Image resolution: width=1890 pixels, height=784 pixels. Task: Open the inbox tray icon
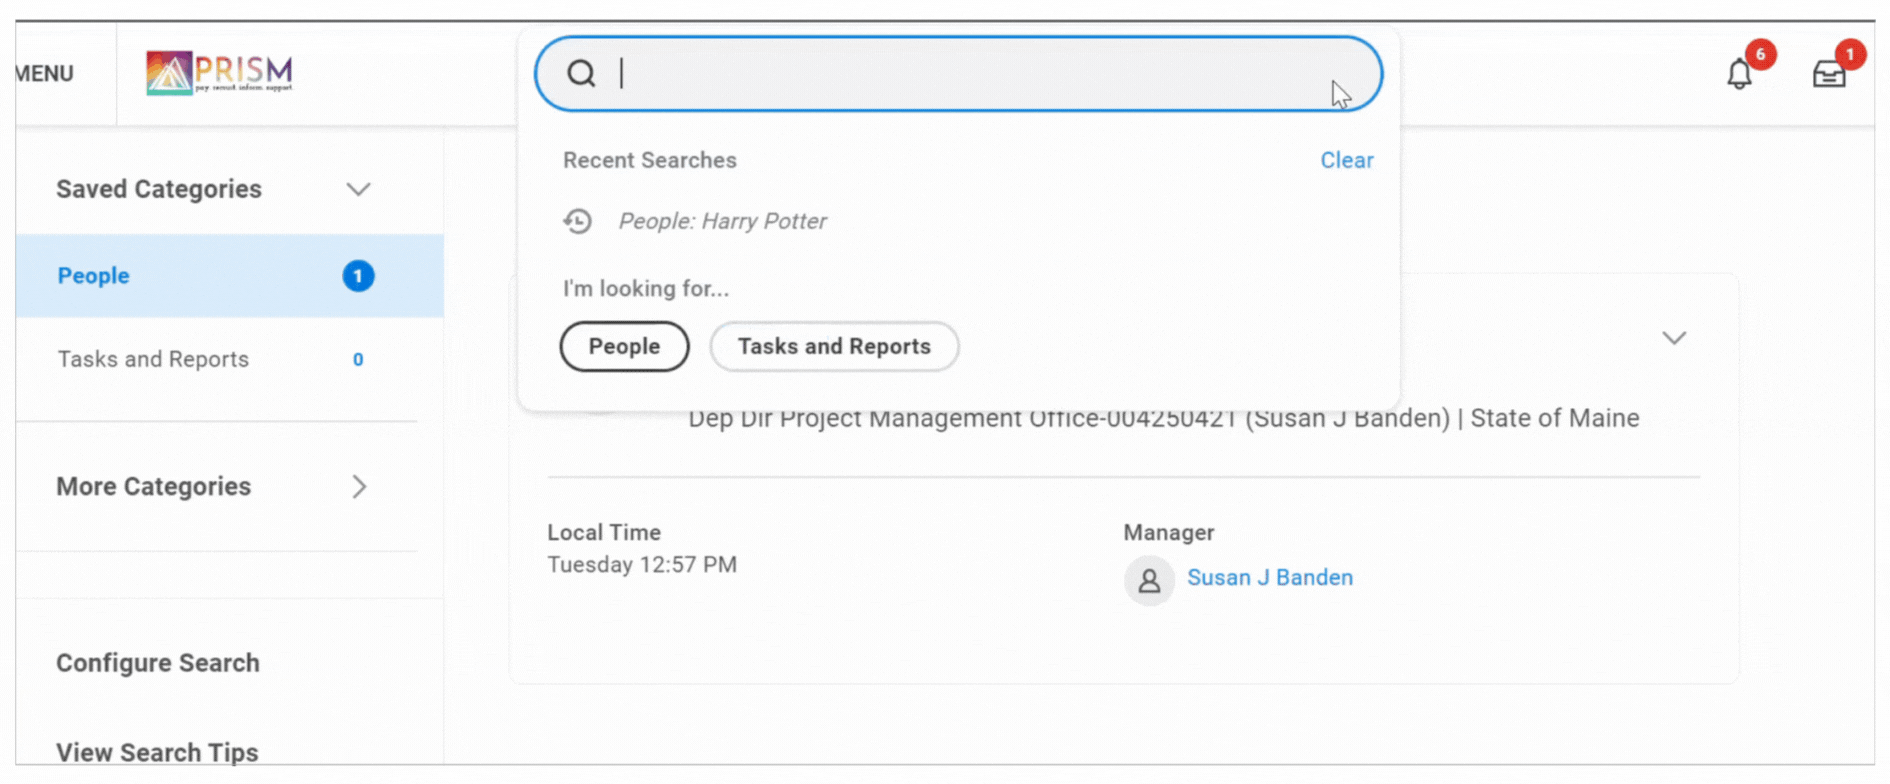coord(1828,74)
